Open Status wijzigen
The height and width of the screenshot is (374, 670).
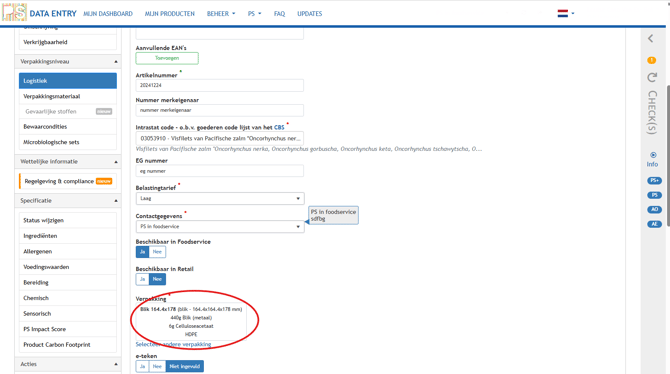coord(68,220)
